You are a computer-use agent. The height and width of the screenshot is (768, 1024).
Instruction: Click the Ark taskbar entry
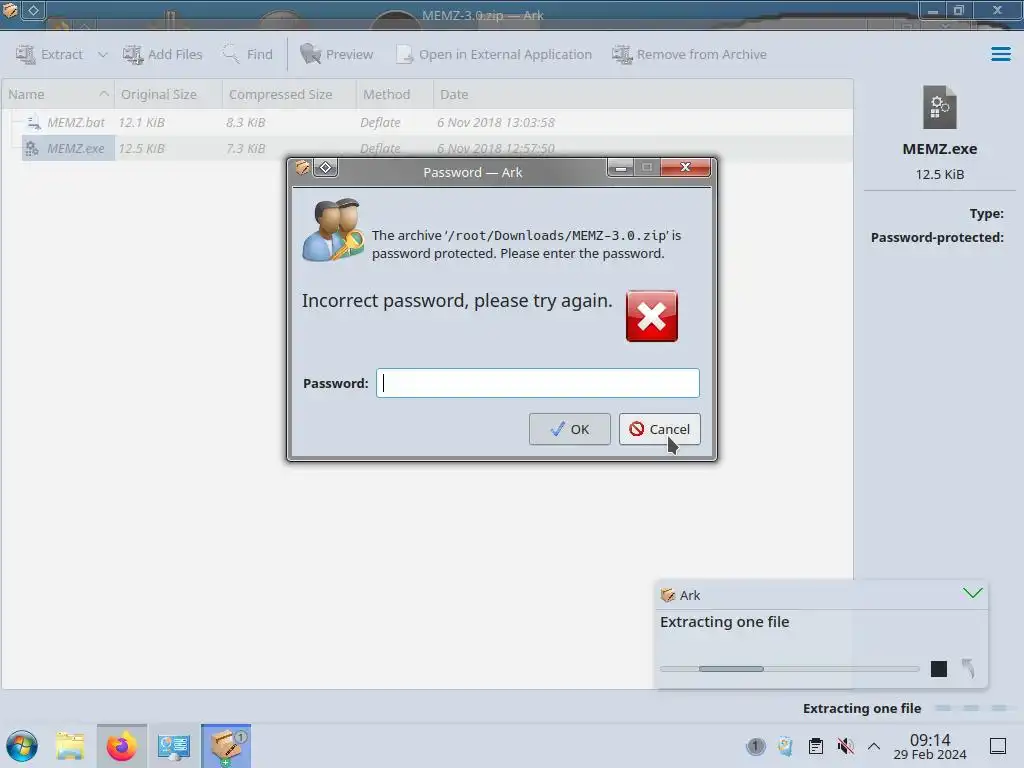(x=226, y=746)
